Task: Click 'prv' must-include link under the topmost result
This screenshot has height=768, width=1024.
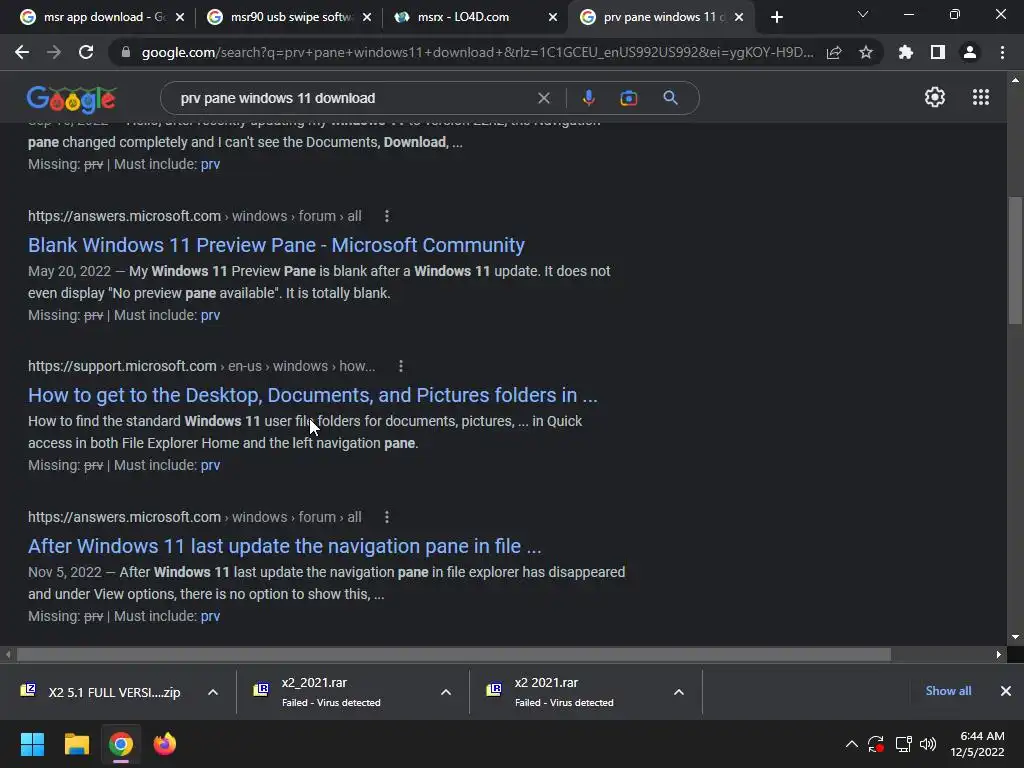Action: point(210,165)
